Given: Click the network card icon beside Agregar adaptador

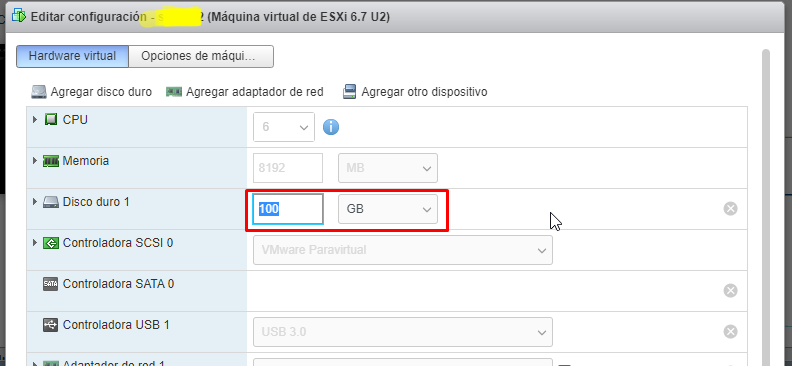Looking at the screenshot, I should click(174, 92).
